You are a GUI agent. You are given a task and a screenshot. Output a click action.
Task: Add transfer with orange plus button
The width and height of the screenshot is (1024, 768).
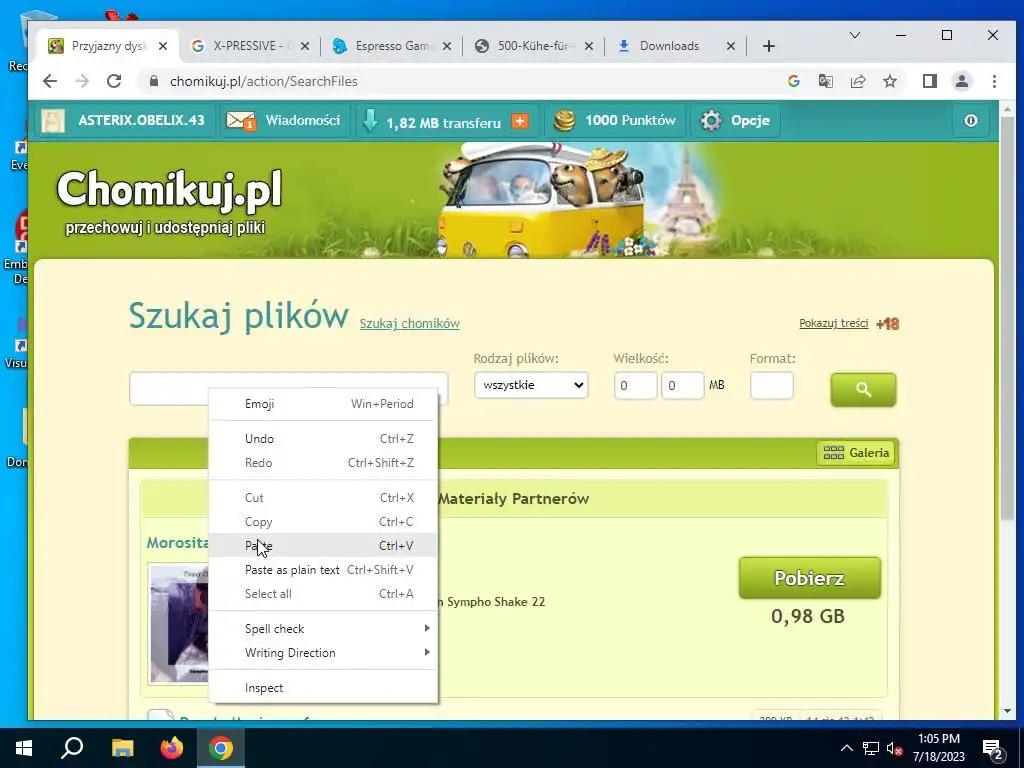[520, 121]
